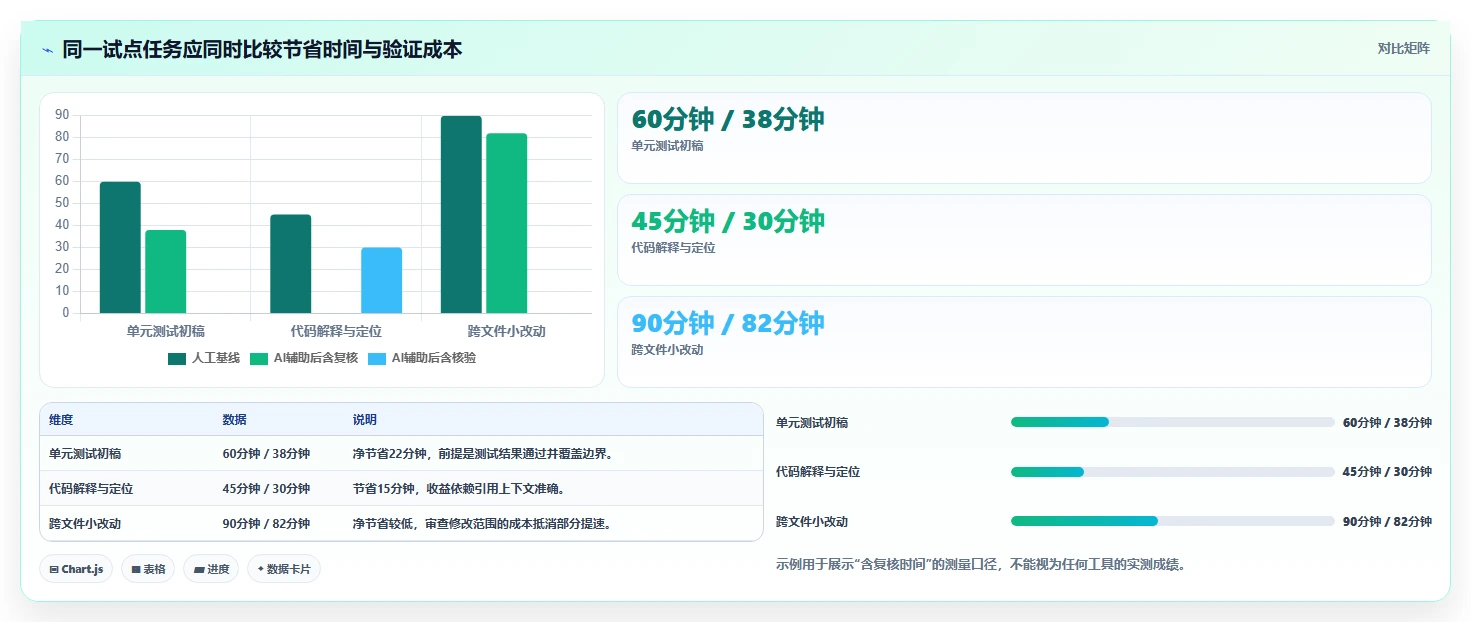Click the 维度 table column header

pyautogui.click(x=61, y=420)
